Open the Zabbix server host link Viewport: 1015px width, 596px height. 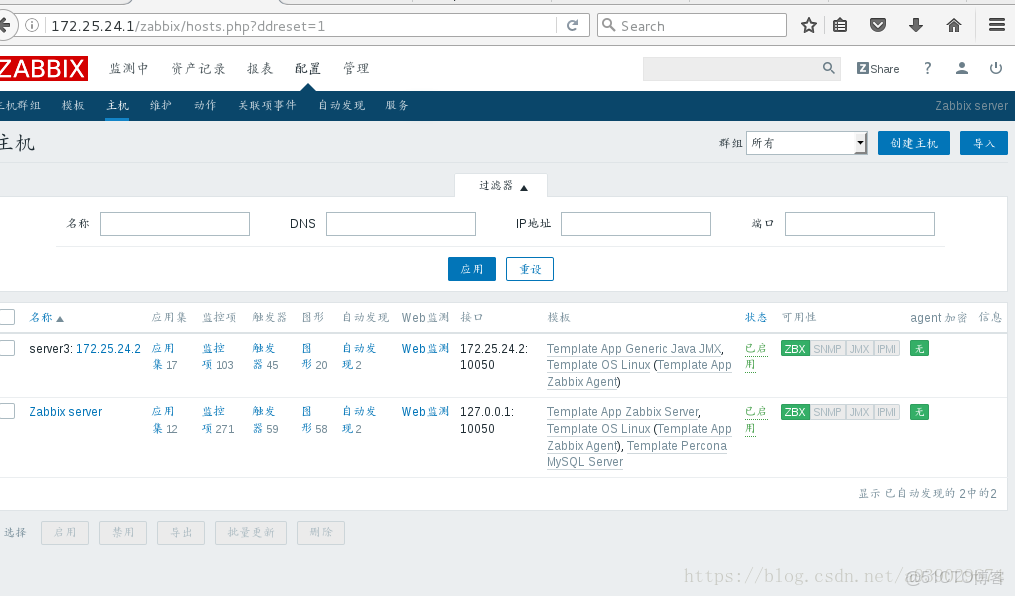coord(65,411)
